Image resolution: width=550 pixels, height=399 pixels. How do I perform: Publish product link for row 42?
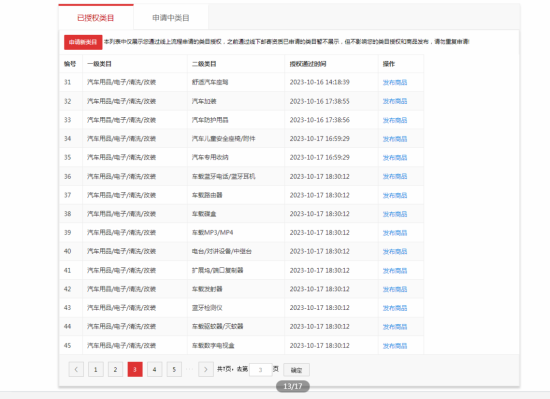click(395, 289)
